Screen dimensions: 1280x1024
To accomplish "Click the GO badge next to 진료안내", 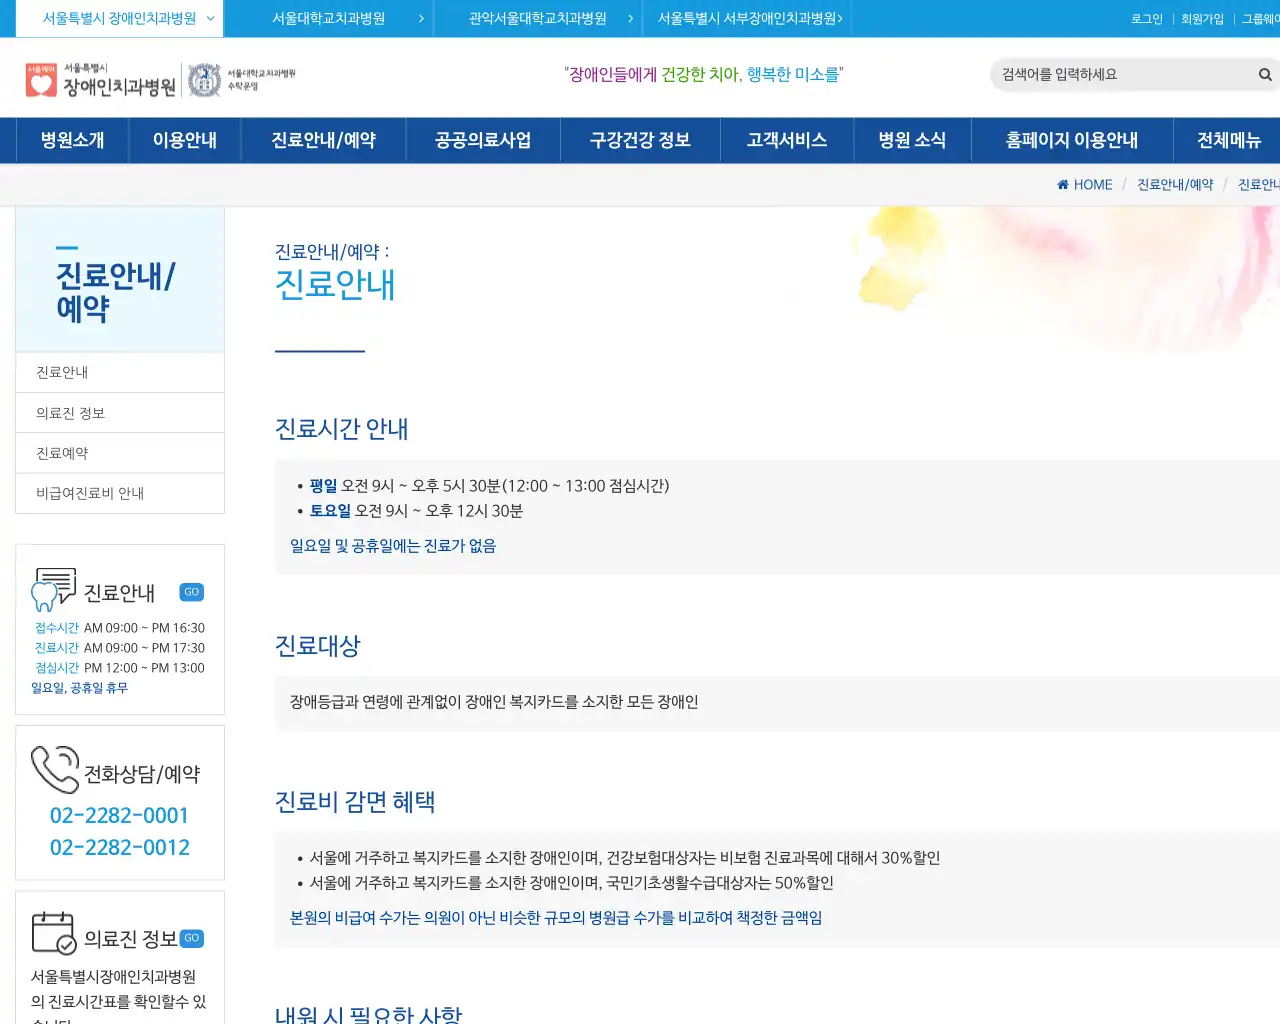I will (x=192, y=592).
